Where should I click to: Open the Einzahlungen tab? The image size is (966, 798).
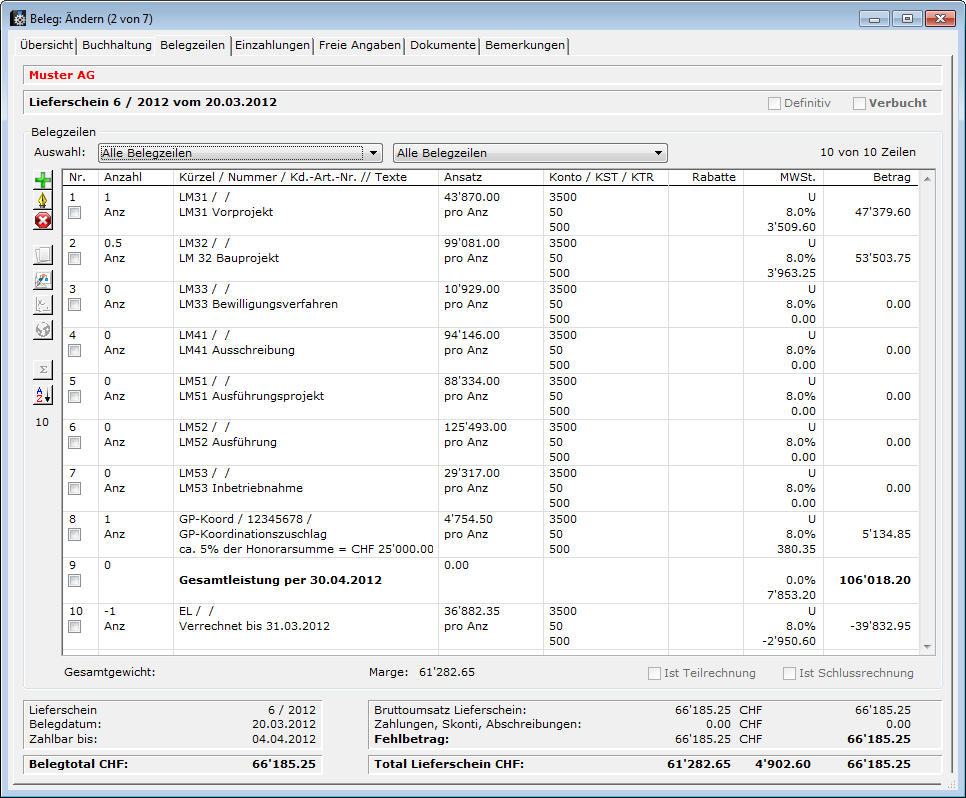[x=272, y=45]
